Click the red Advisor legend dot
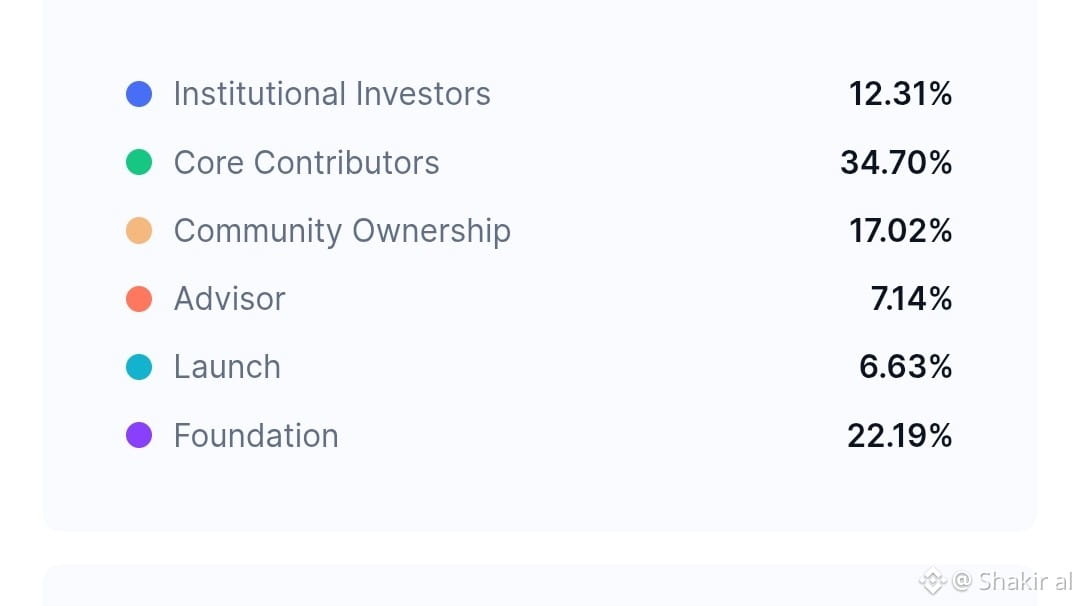The height and width of the screenshot is (606, 1080). (139, 299)
